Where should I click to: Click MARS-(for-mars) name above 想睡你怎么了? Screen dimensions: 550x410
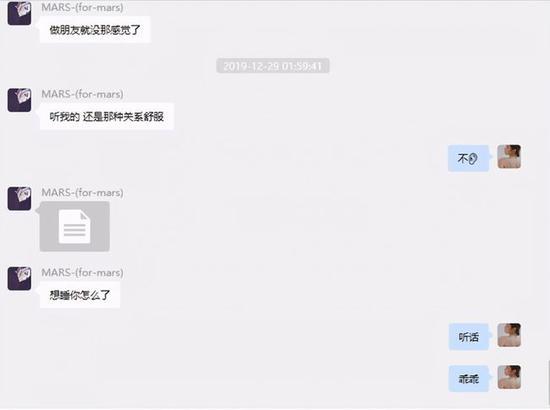point(82,273)
